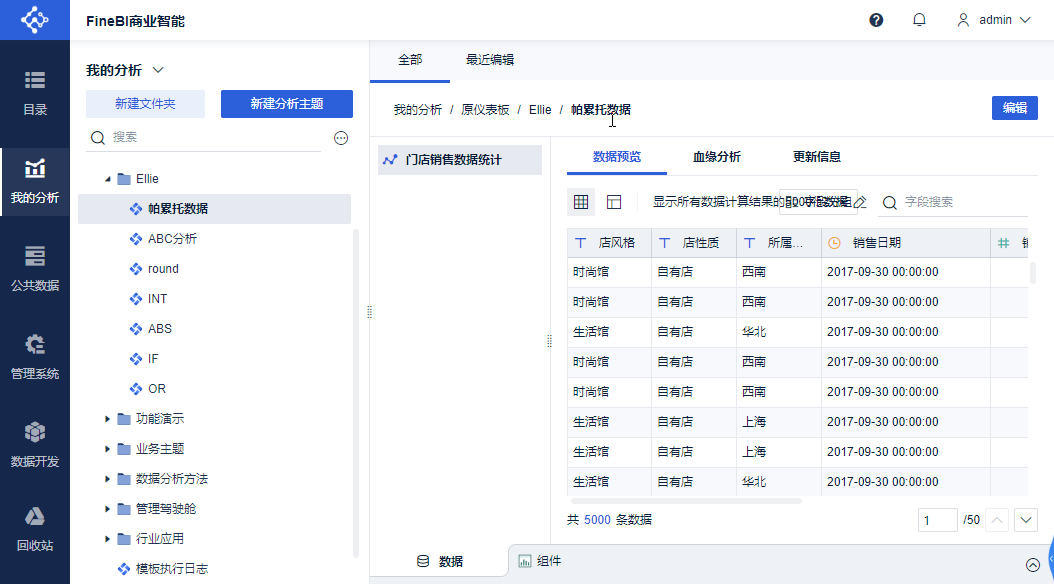
Task: Click the 店风格 text type icon
Action: coord(581,243)
